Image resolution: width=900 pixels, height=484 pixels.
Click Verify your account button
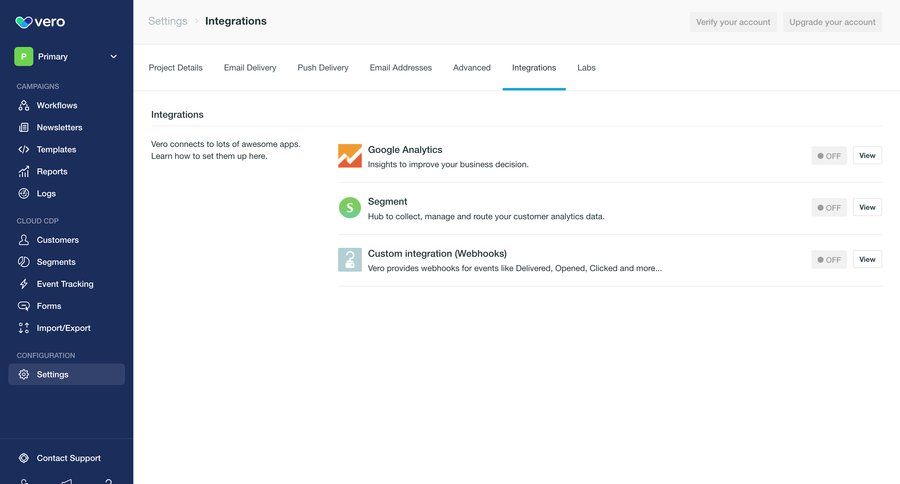[733, 22]
